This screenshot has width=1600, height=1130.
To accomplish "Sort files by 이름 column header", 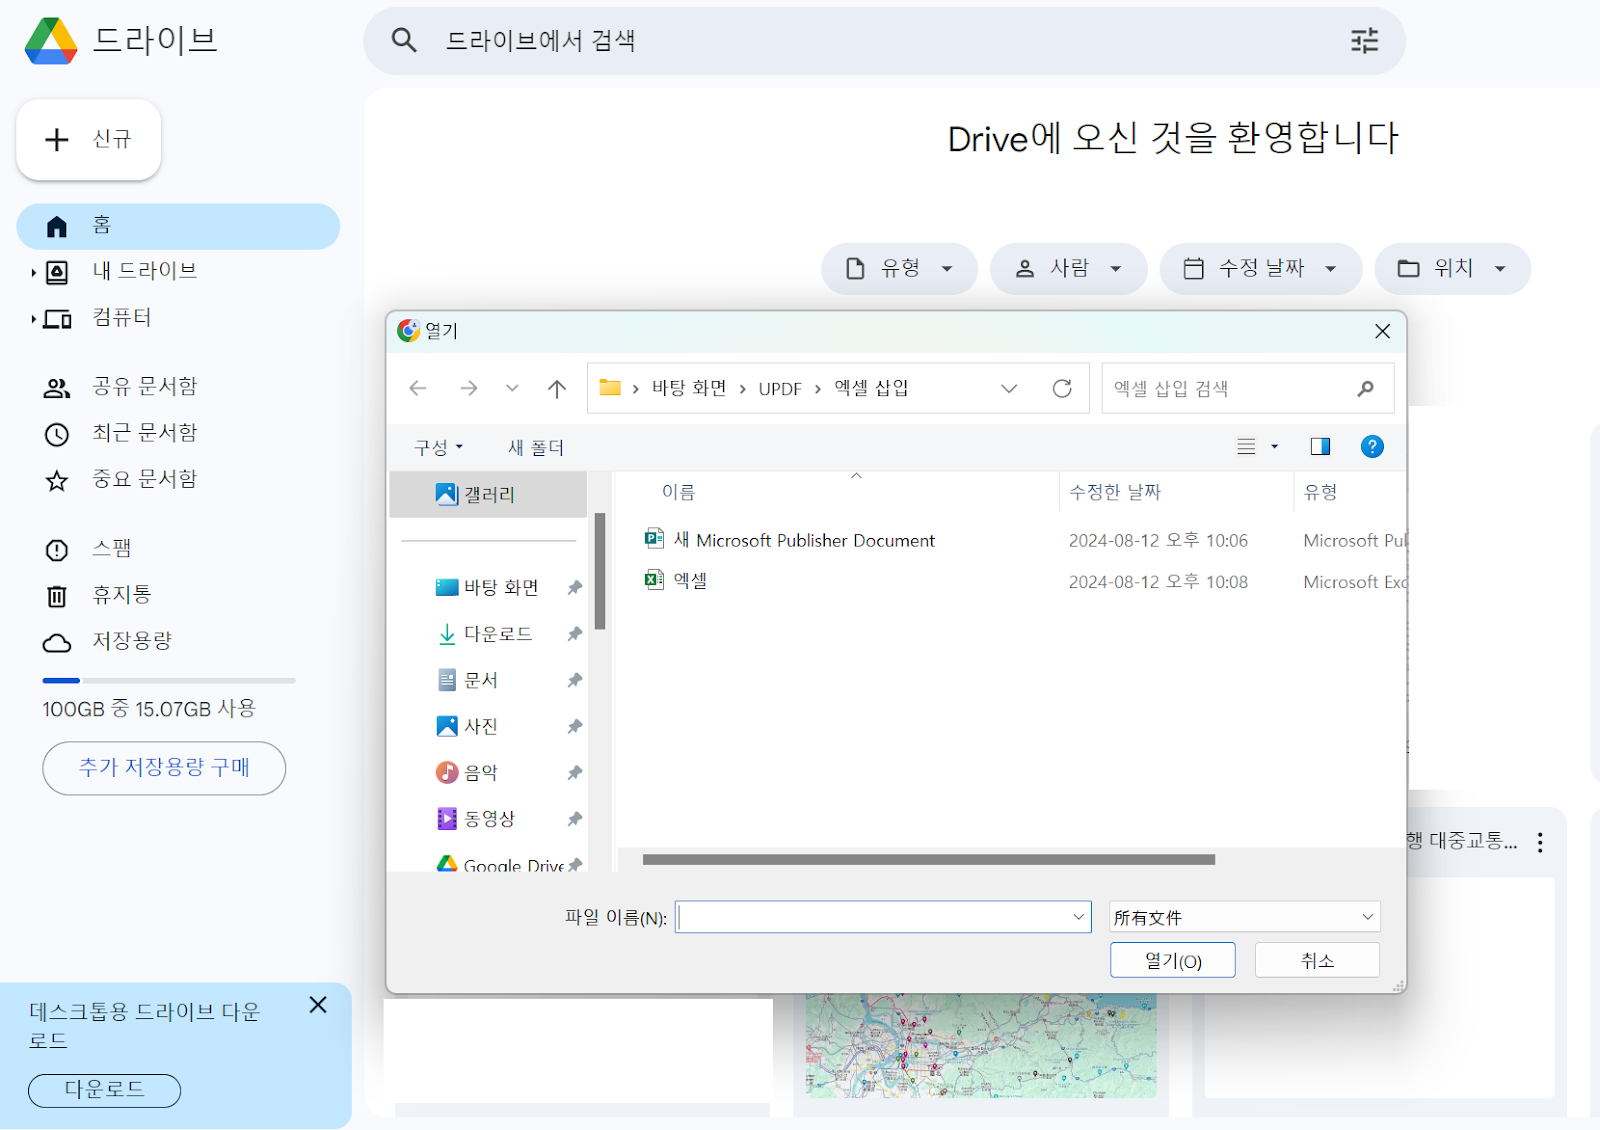I will [678, 493].
